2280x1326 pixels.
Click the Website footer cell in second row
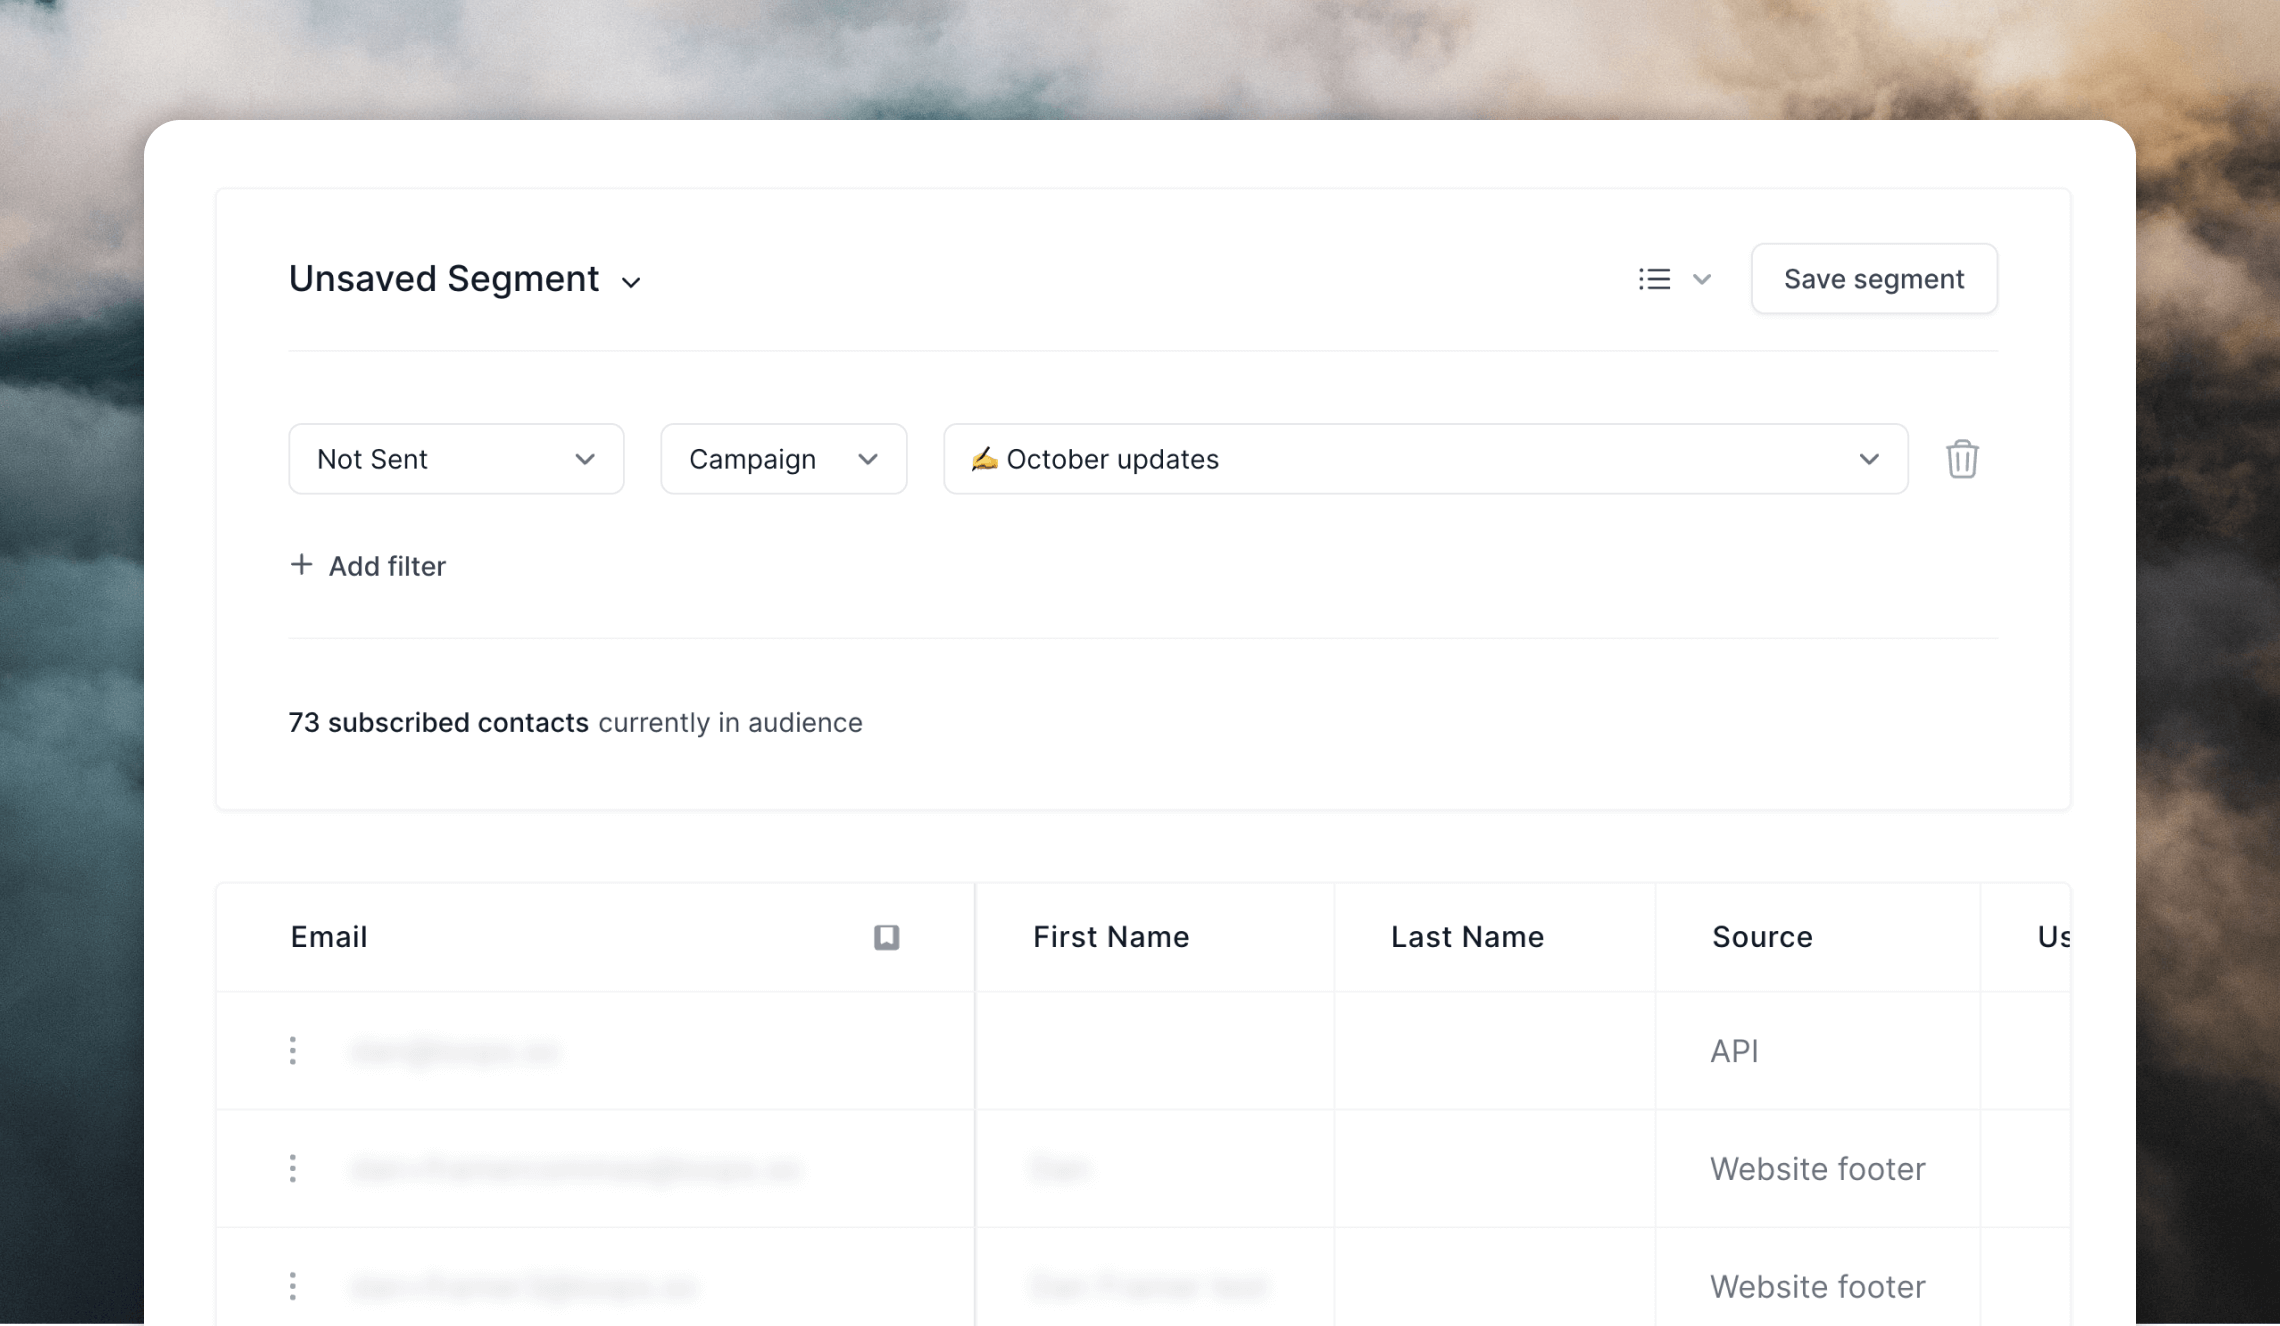[x=1817, y=1169]
